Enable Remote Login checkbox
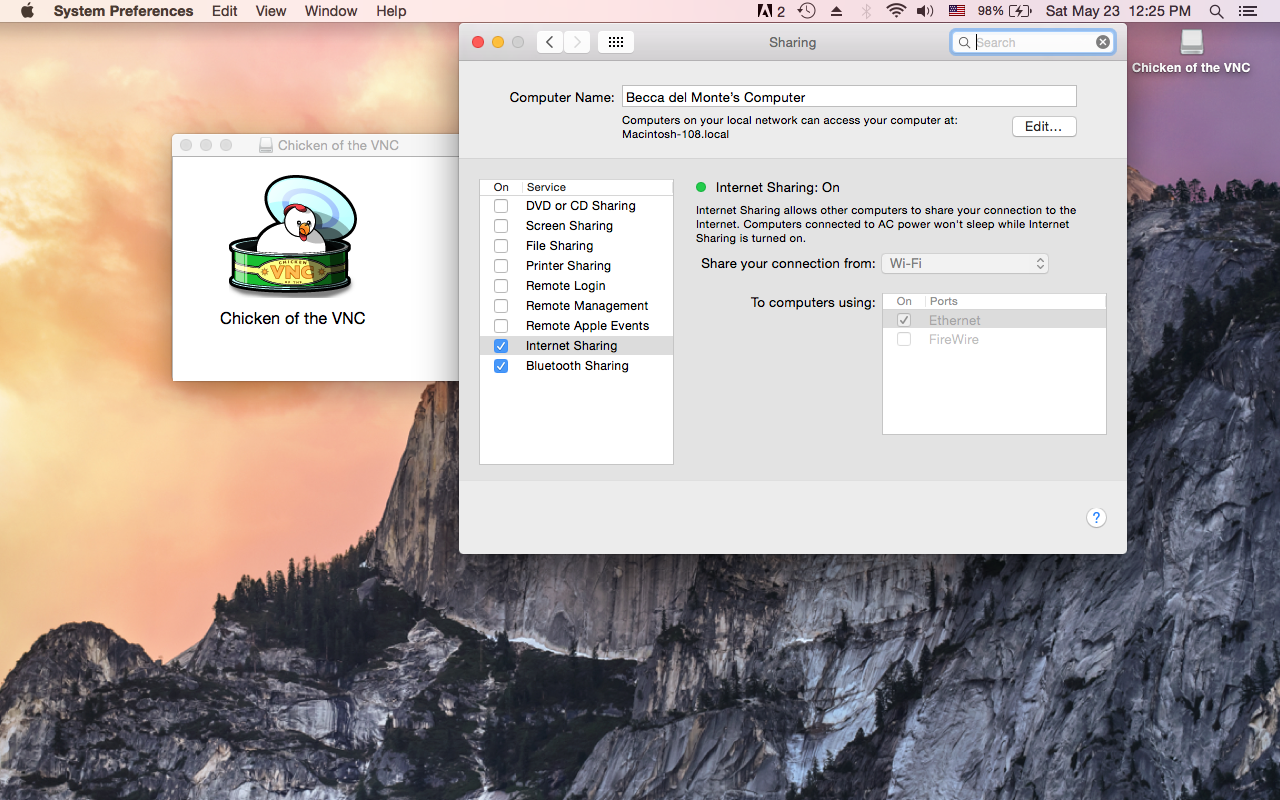Image resolution: width=1280 pixels, height=800 pixels. pos(501,286)
